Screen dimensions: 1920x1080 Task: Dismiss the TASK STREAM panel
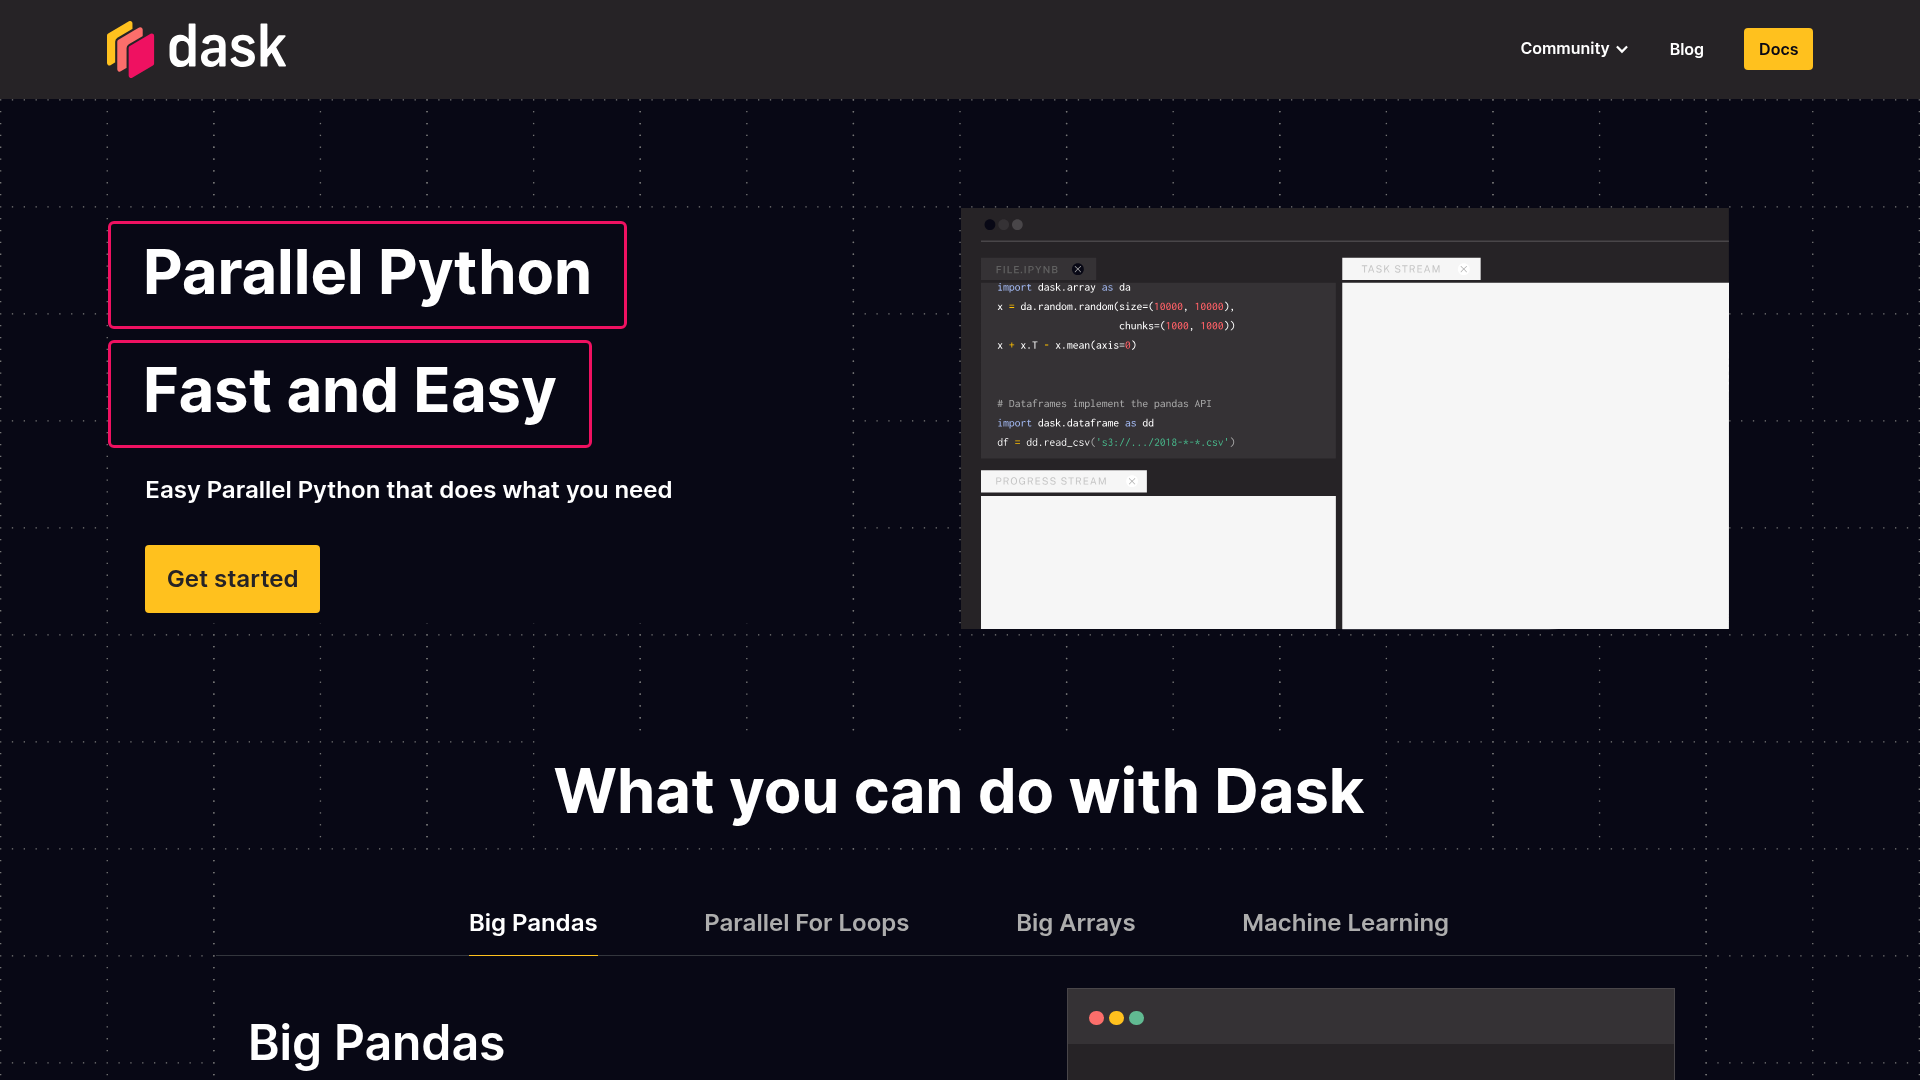pyautogui.click(x=1464, y=269)
